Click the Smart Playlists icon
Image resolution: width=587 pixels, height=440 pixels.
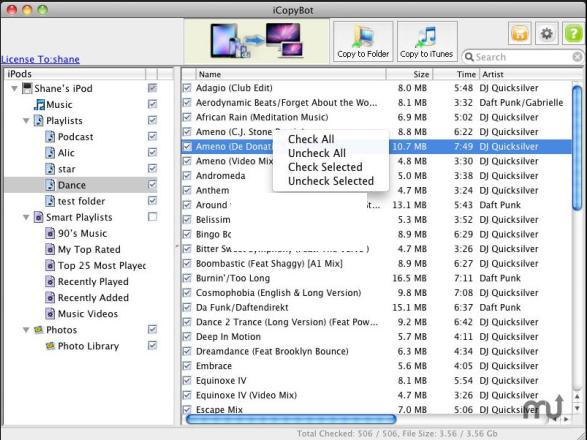point(39,217)
